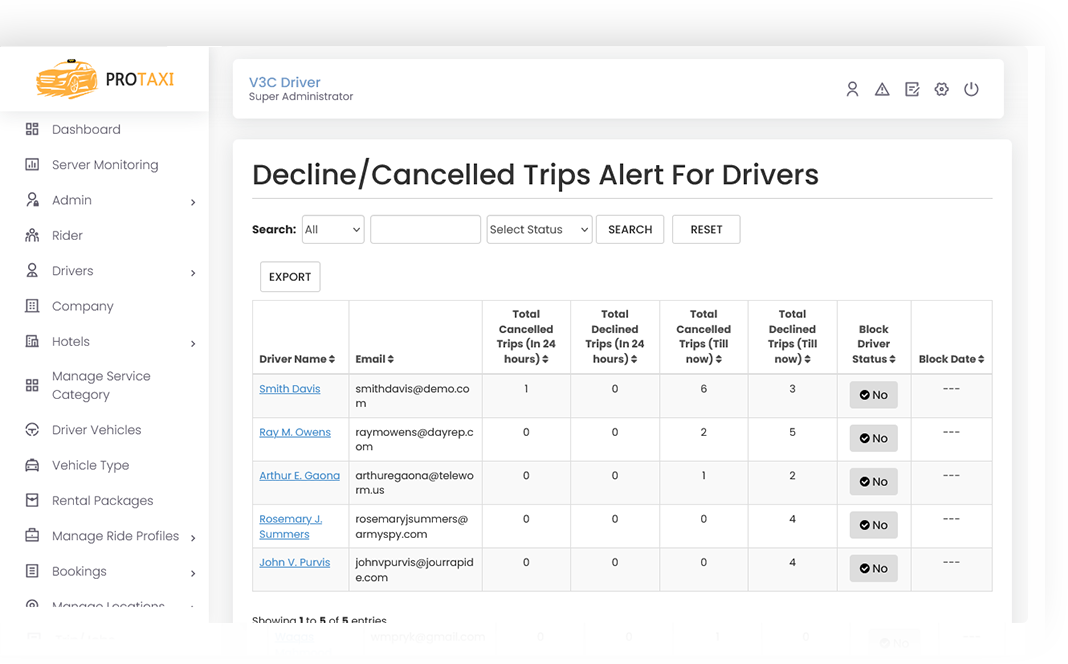Toggle block status No for Rosemary J. Summers
Screen dimensions: 1068x664
pos(873,525)
